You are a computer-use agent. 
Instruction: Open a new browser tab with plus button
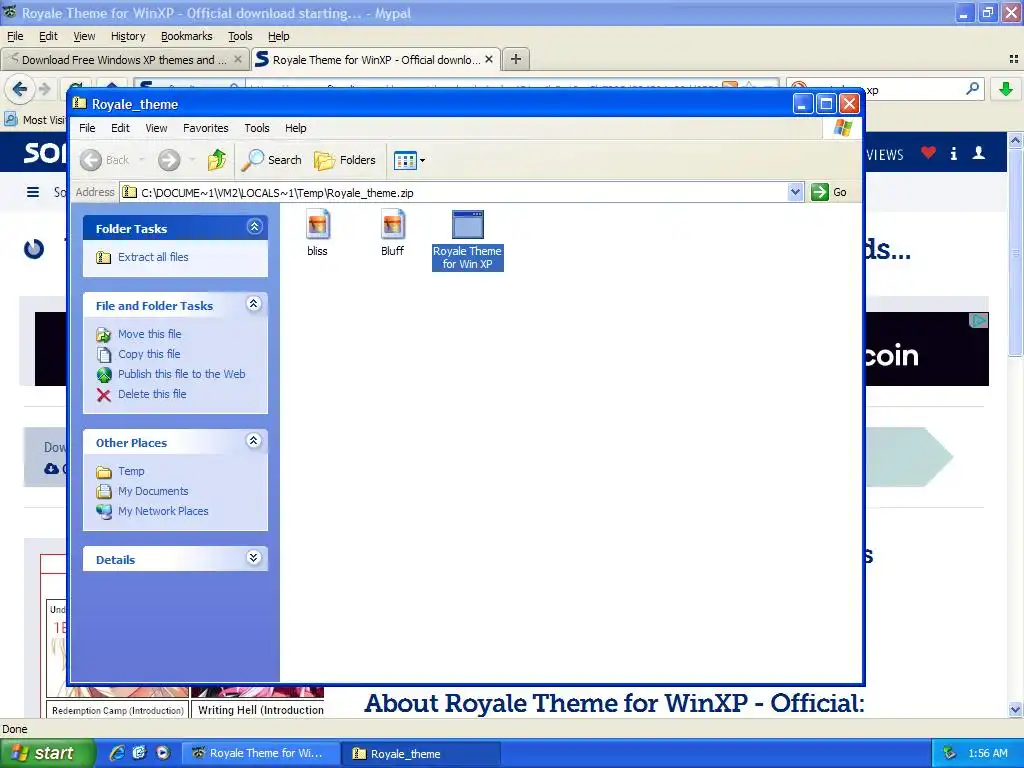(x=516, y=59)
